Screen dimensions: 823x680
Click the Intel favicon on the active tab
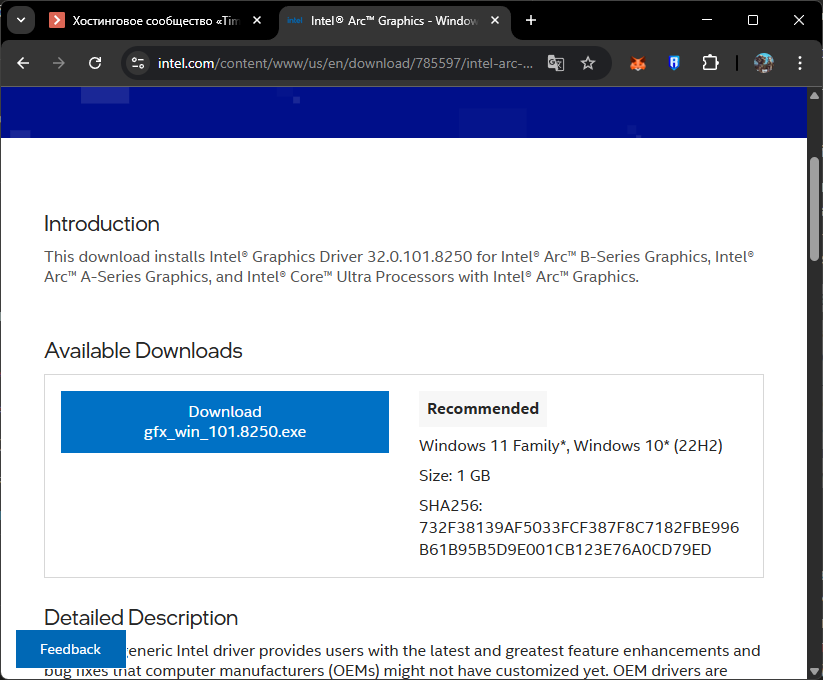[x=293, y=20]
